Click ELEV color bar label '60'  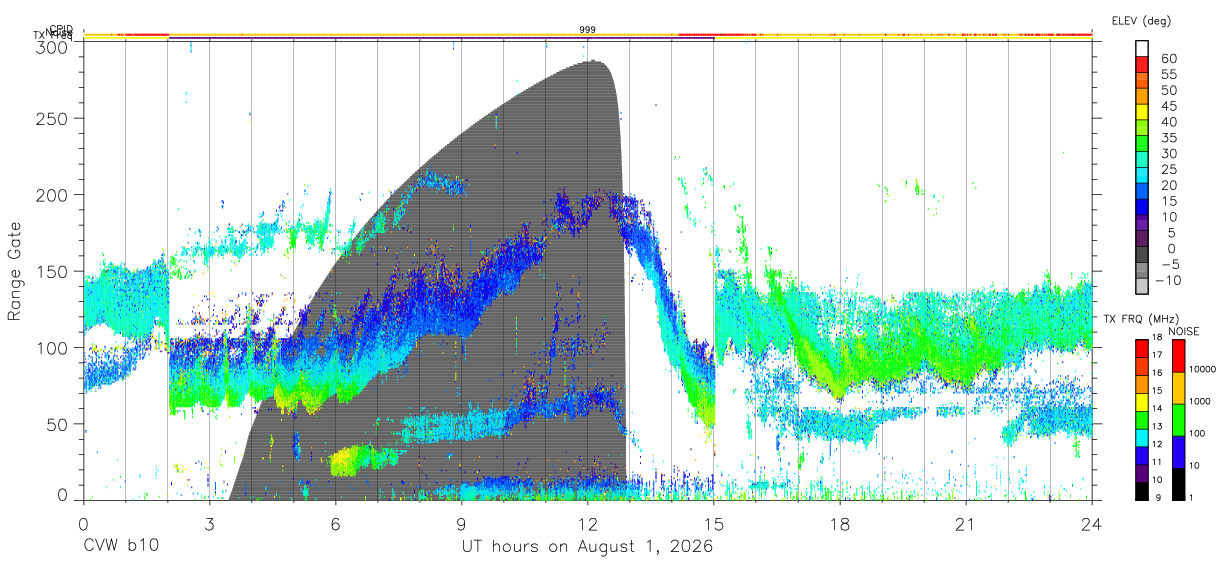point(1169,58)
